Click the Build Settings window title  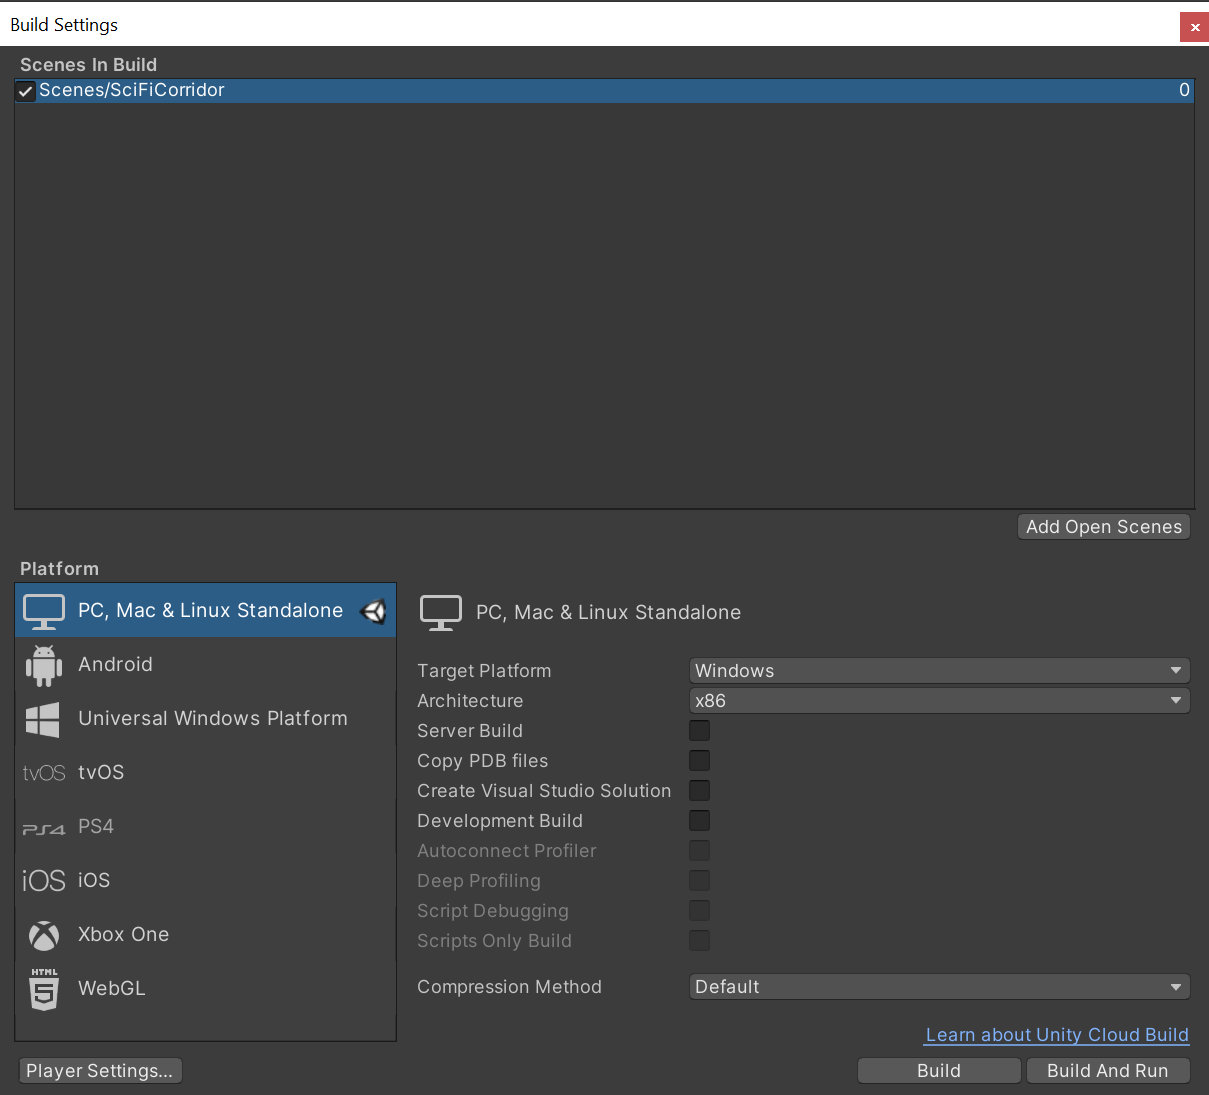point(64,25)
